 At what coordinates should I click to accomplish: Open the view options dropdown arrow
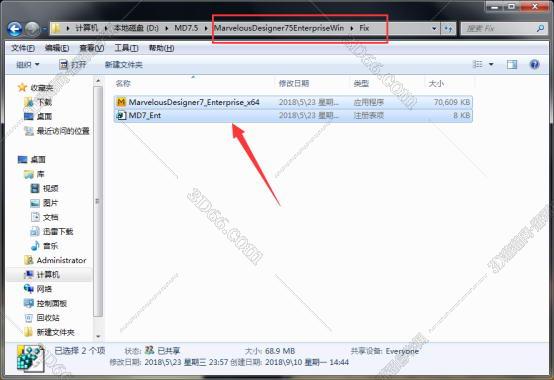tap(491, 65)
